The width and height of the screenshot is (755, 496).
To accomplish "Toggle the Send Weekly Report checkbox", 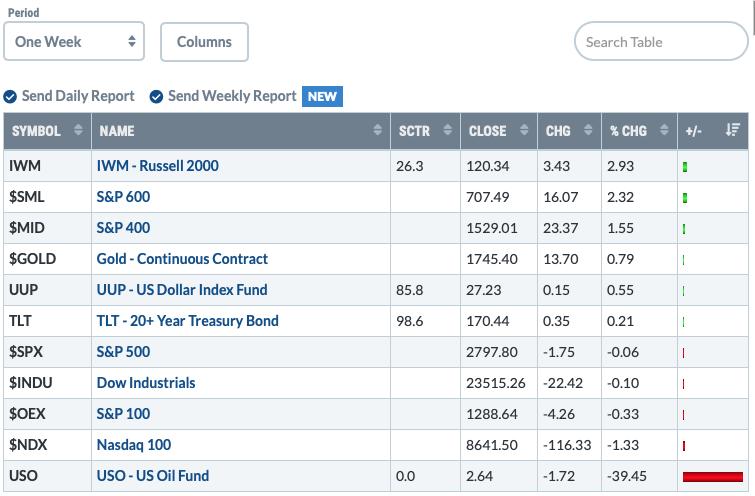I will [x=156, y=96].
